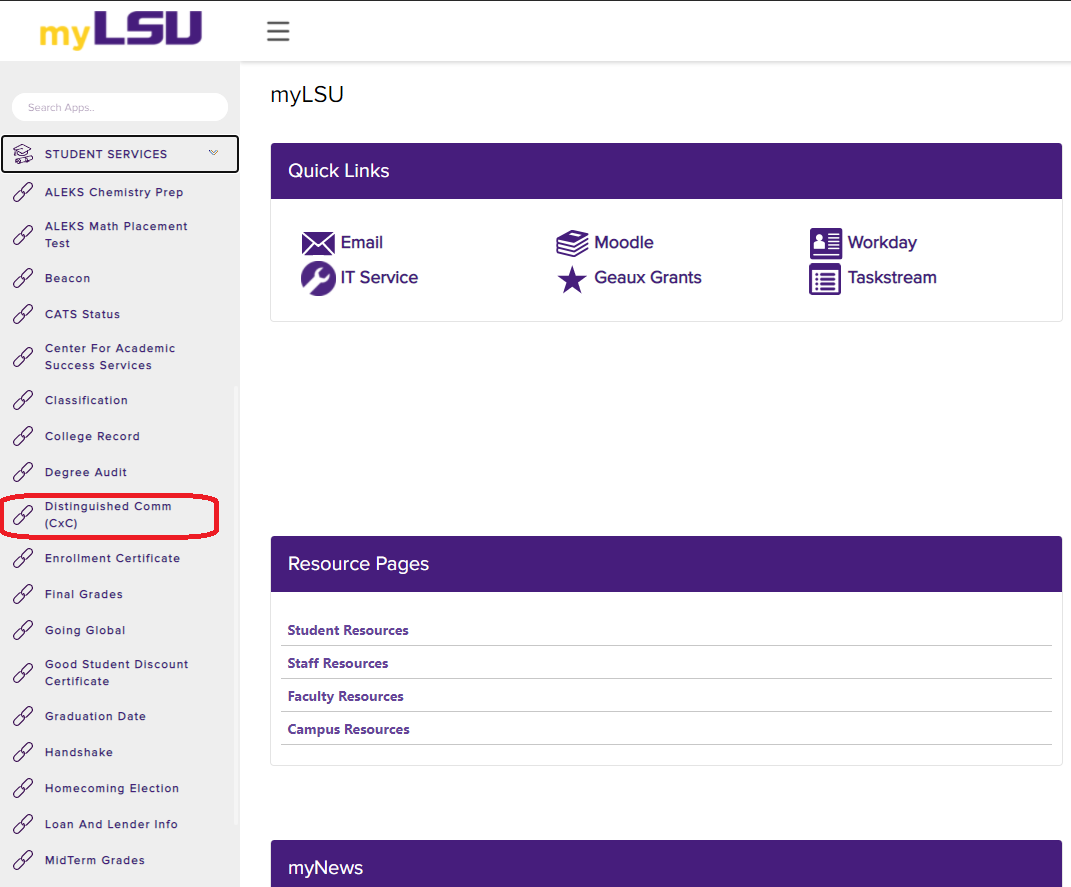Click the chain icon beside ALEKS Chemistry Prep
The width and height of the screenshot is (1071, 887).
[x=23, y=193]
